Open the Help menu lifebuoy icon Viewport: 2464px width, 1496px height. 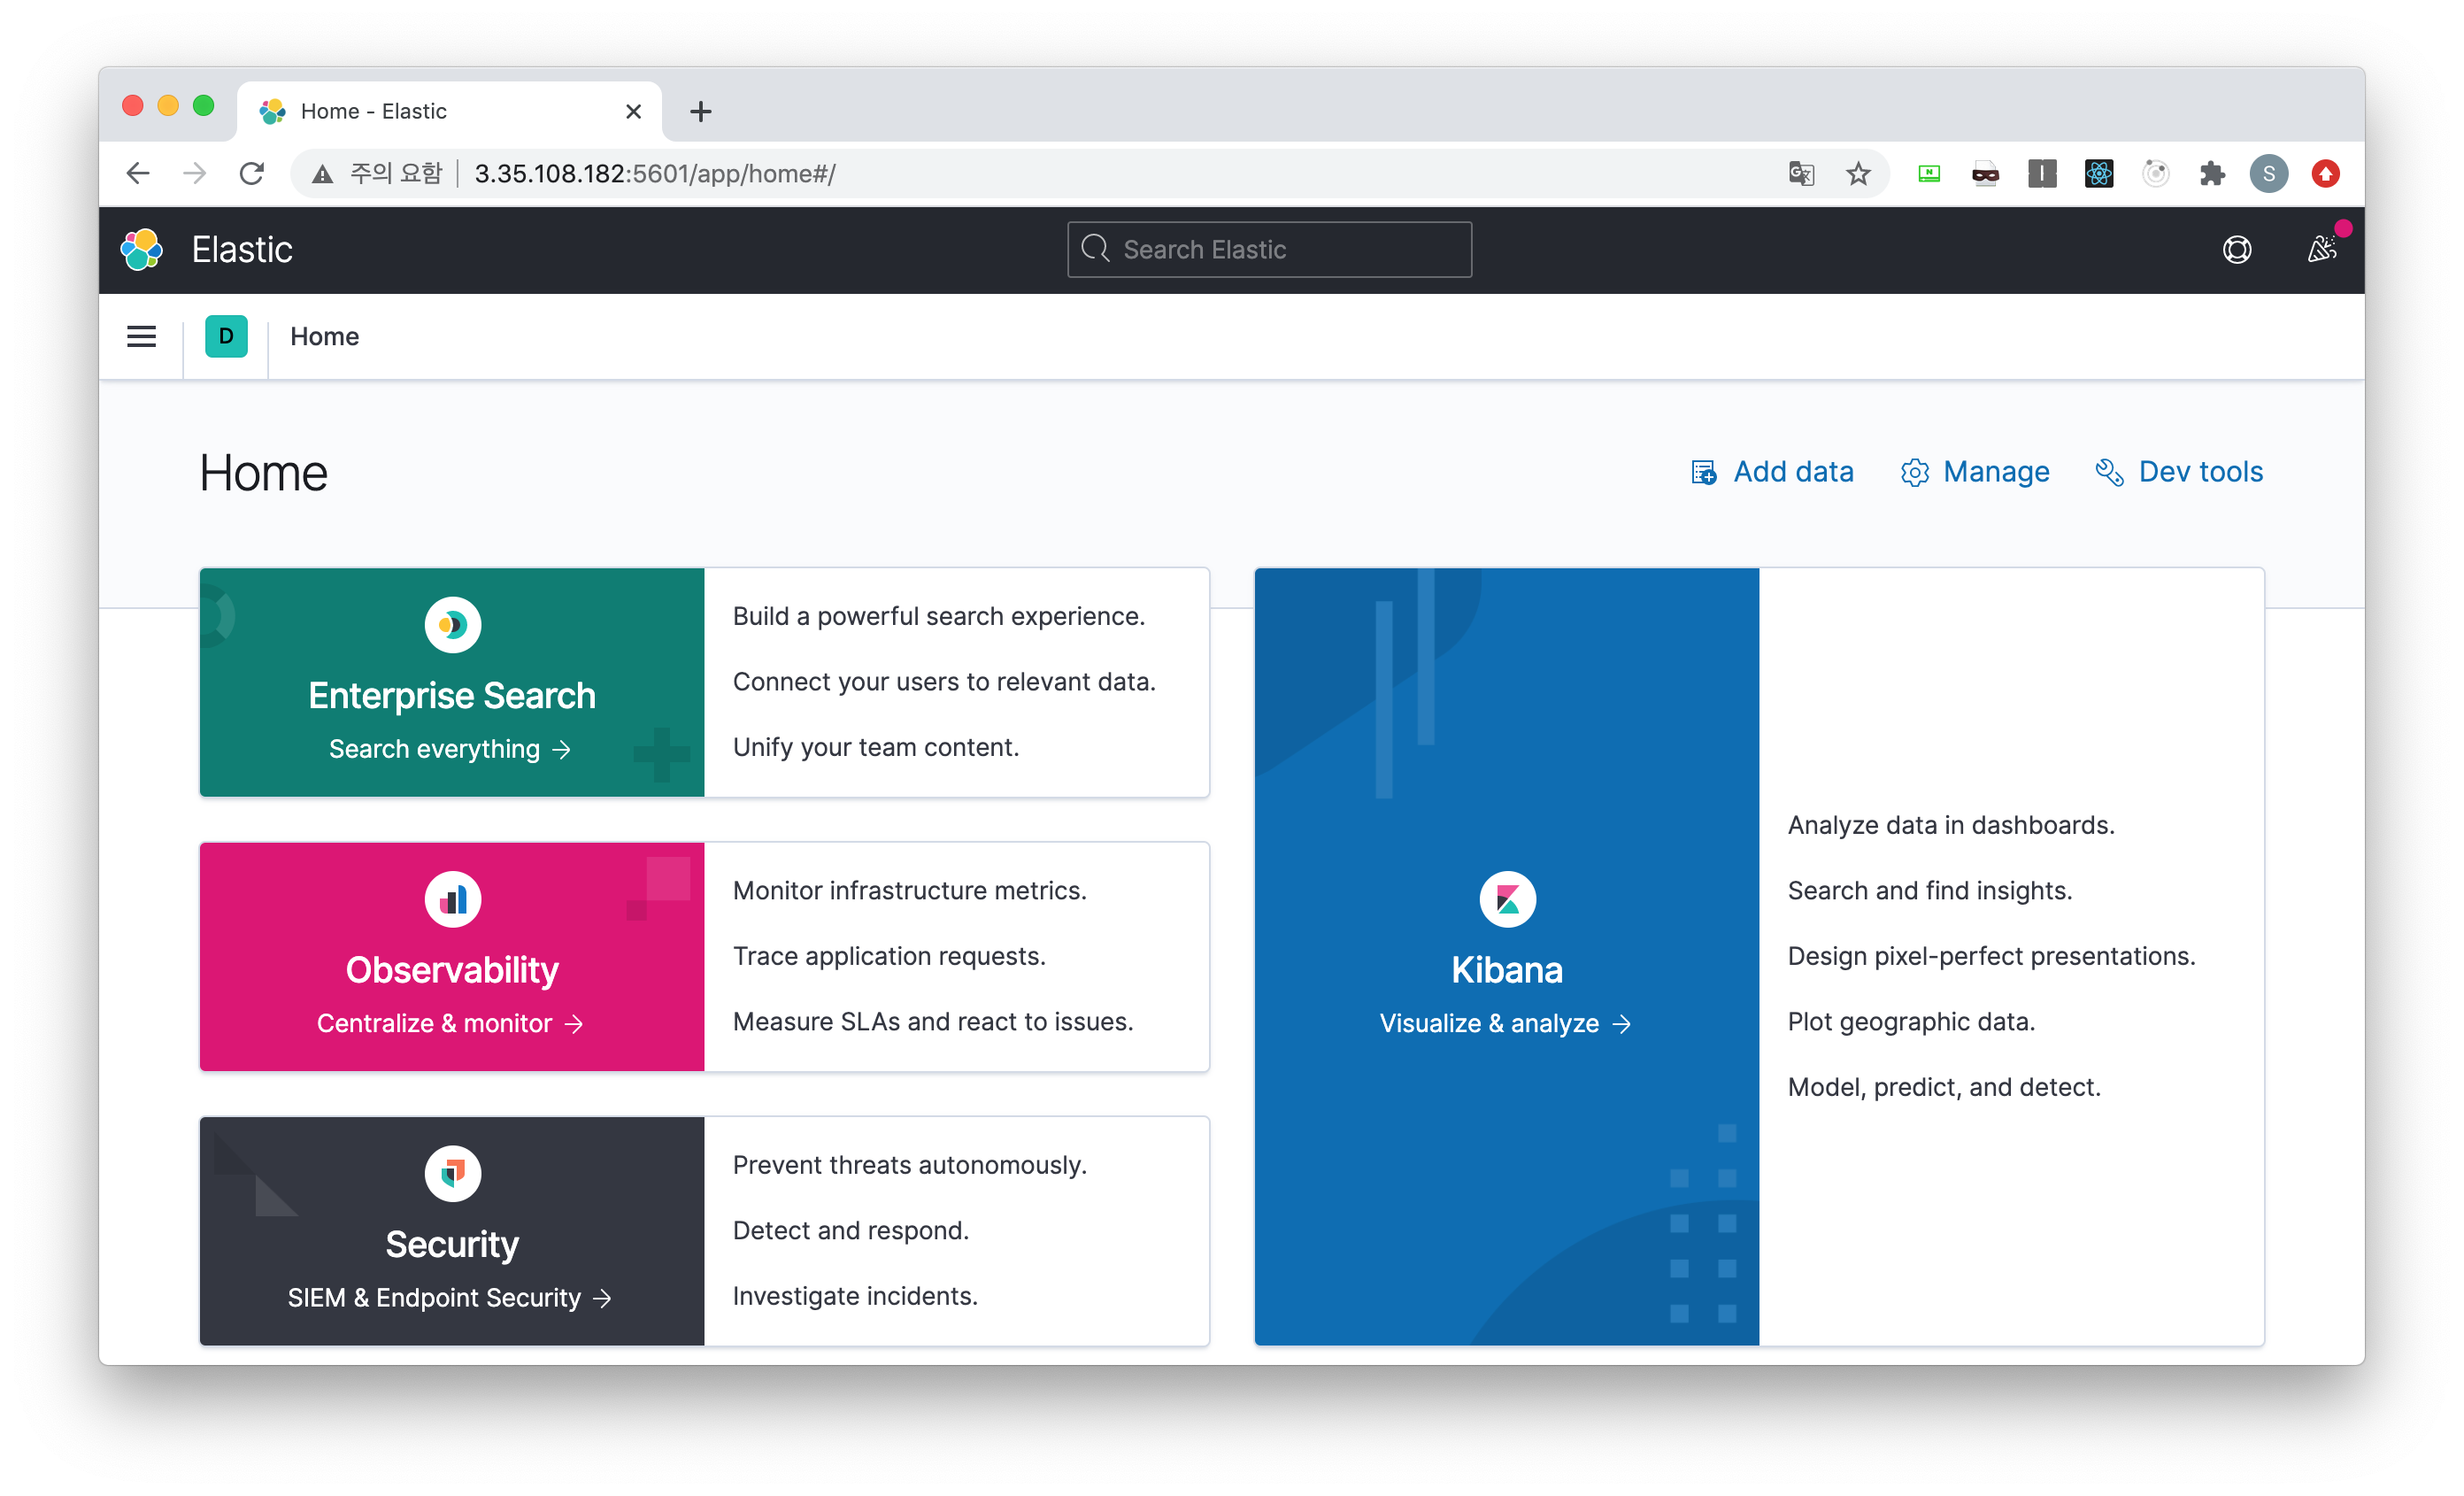point(2237,250)
